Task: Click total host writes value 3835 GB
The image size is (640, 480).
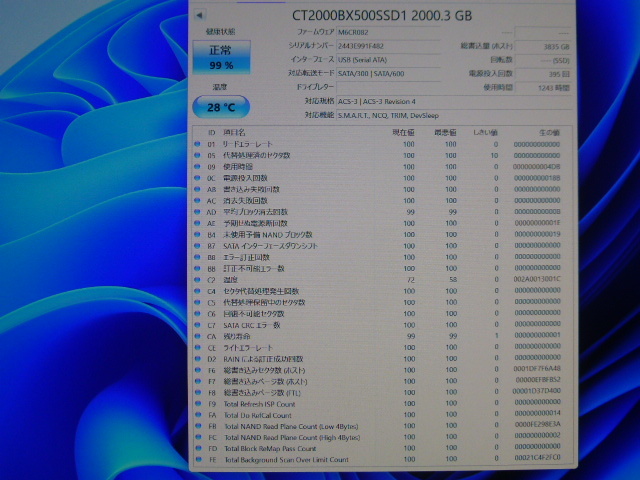Action: tap(542, 47)
